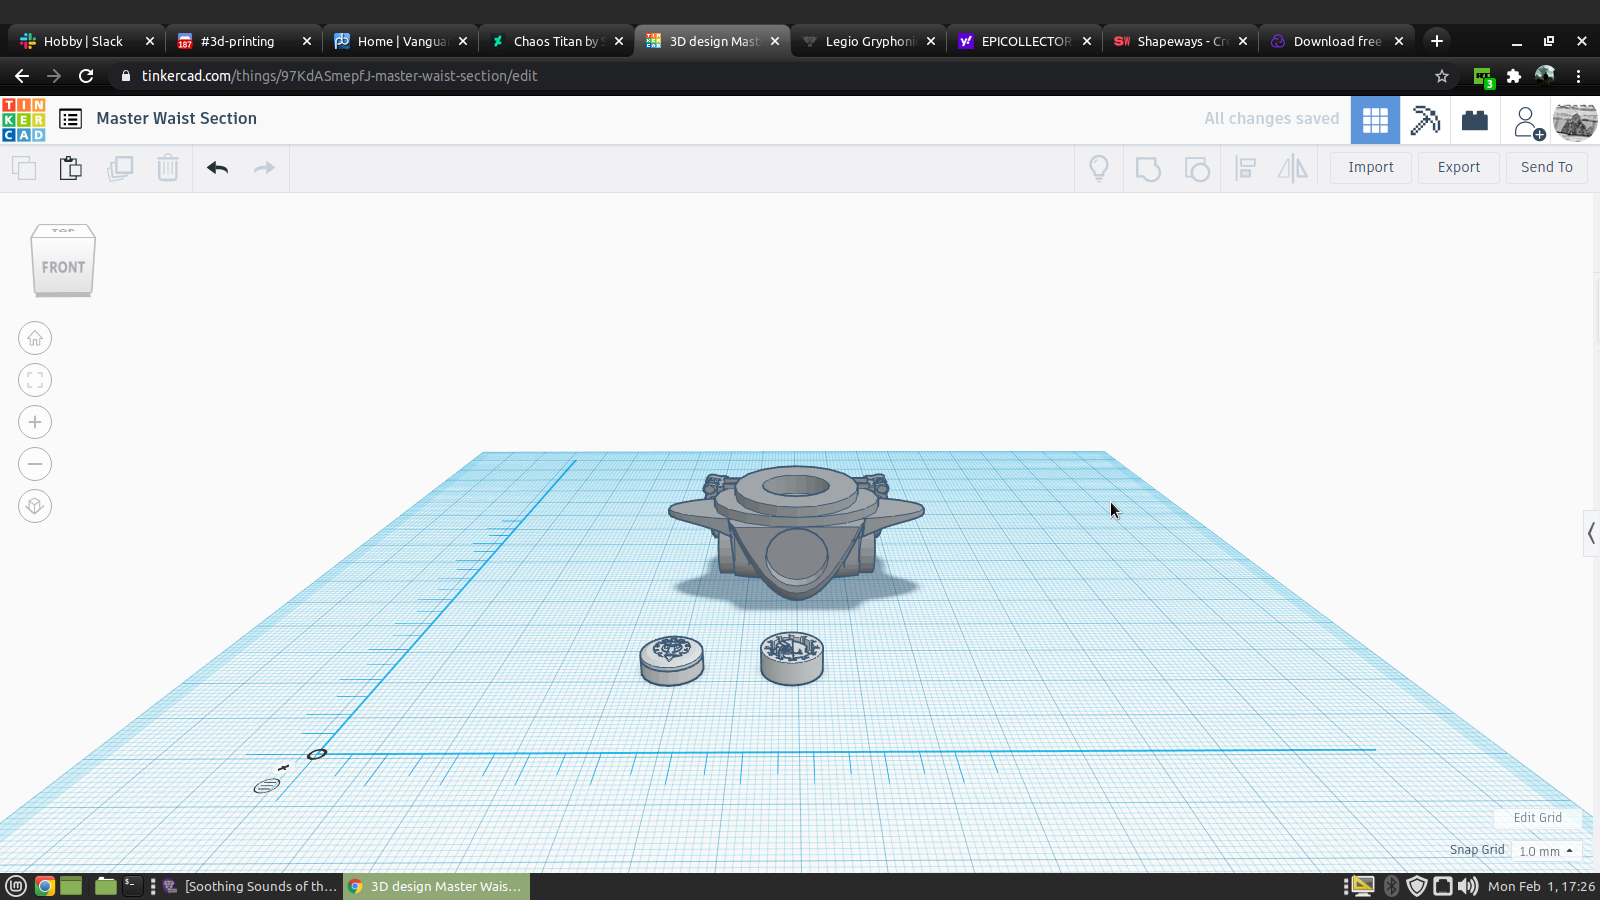Click the Export button
The image size is (1600, 900).
(1458, 167)
